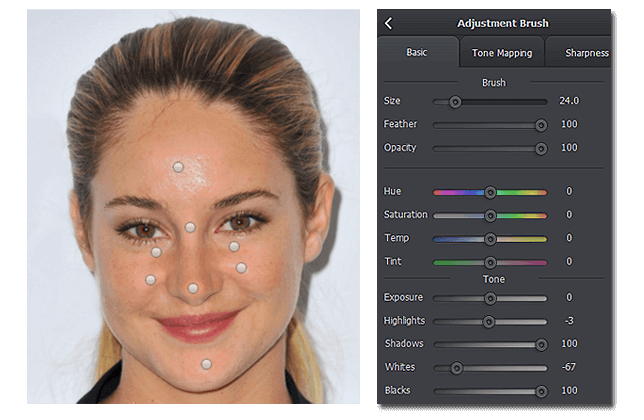644x420 pixels.
Task: Select the brush pin on the forehead
Action: (x=178, y=167)
